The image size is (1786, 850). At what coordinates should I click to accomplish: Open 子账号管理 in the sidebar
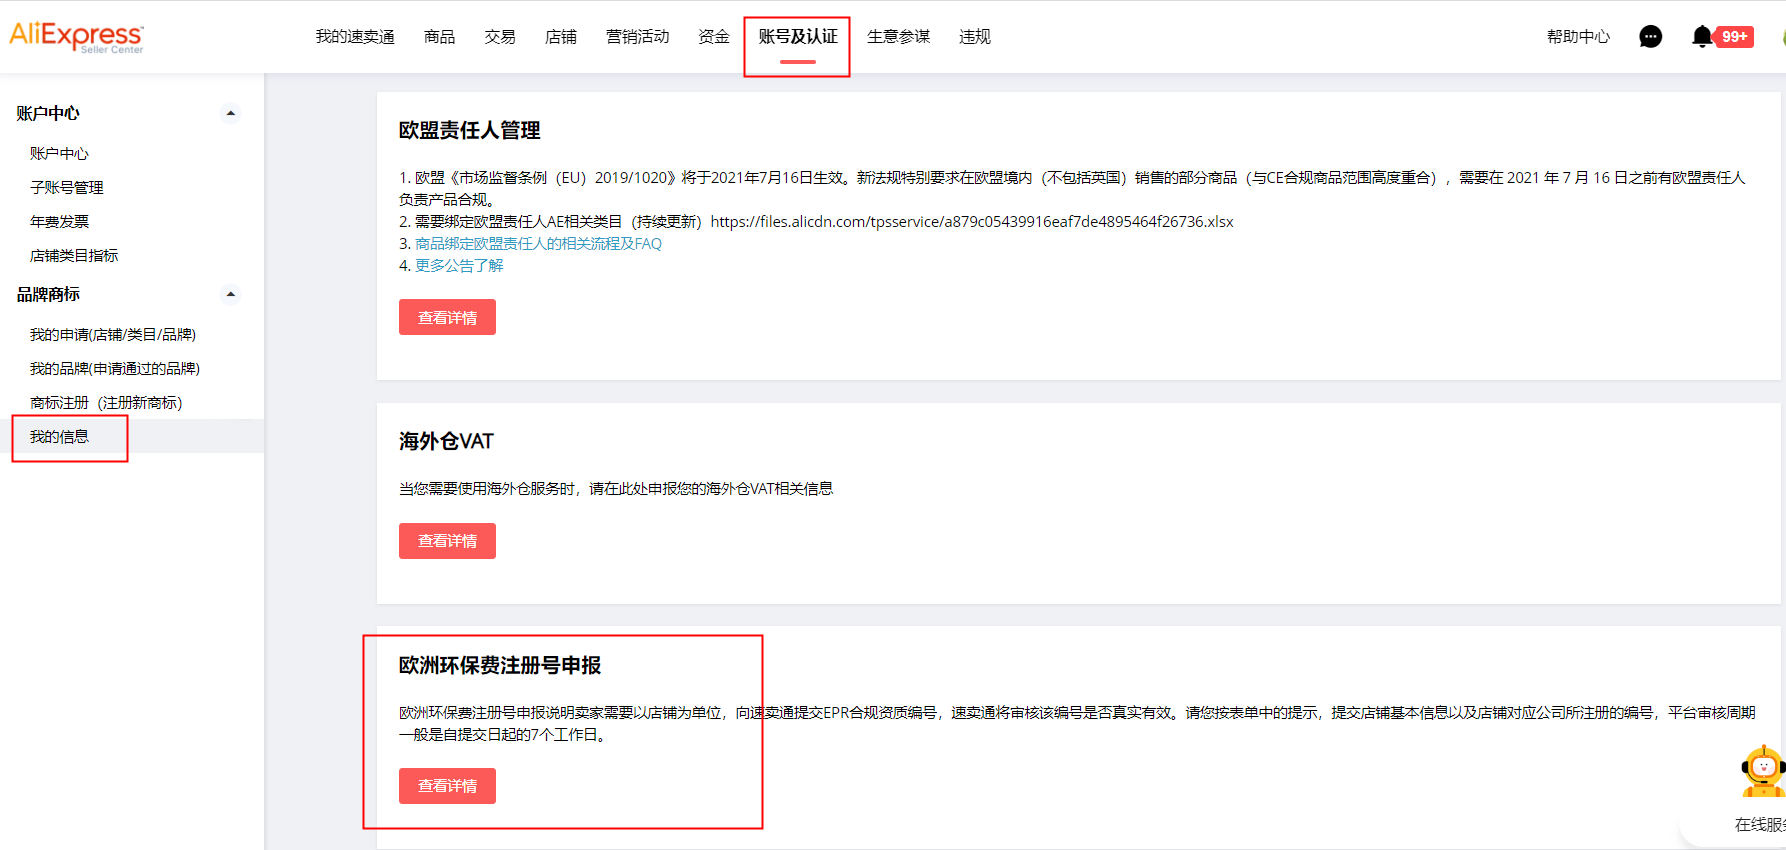point(67,187)
